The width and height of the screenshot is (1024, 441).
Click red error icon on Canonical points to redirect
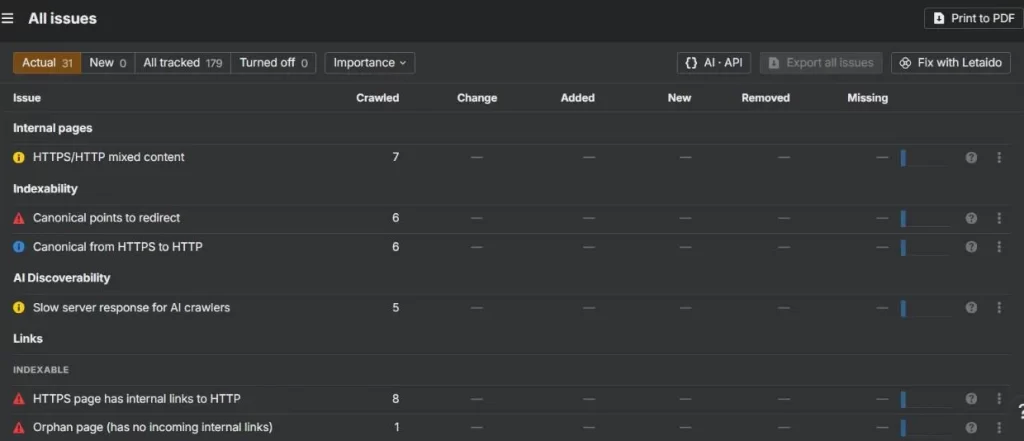pyautogui.click(x=19, y=218)
